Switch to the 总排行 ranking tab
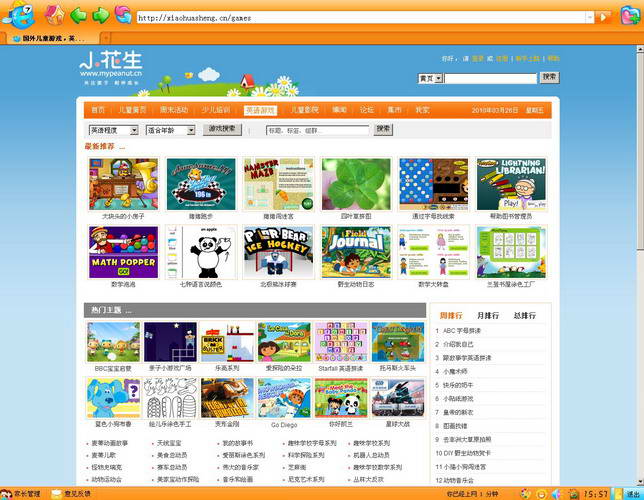This screenshot has height=500, width=644. [x=523, y=315]
